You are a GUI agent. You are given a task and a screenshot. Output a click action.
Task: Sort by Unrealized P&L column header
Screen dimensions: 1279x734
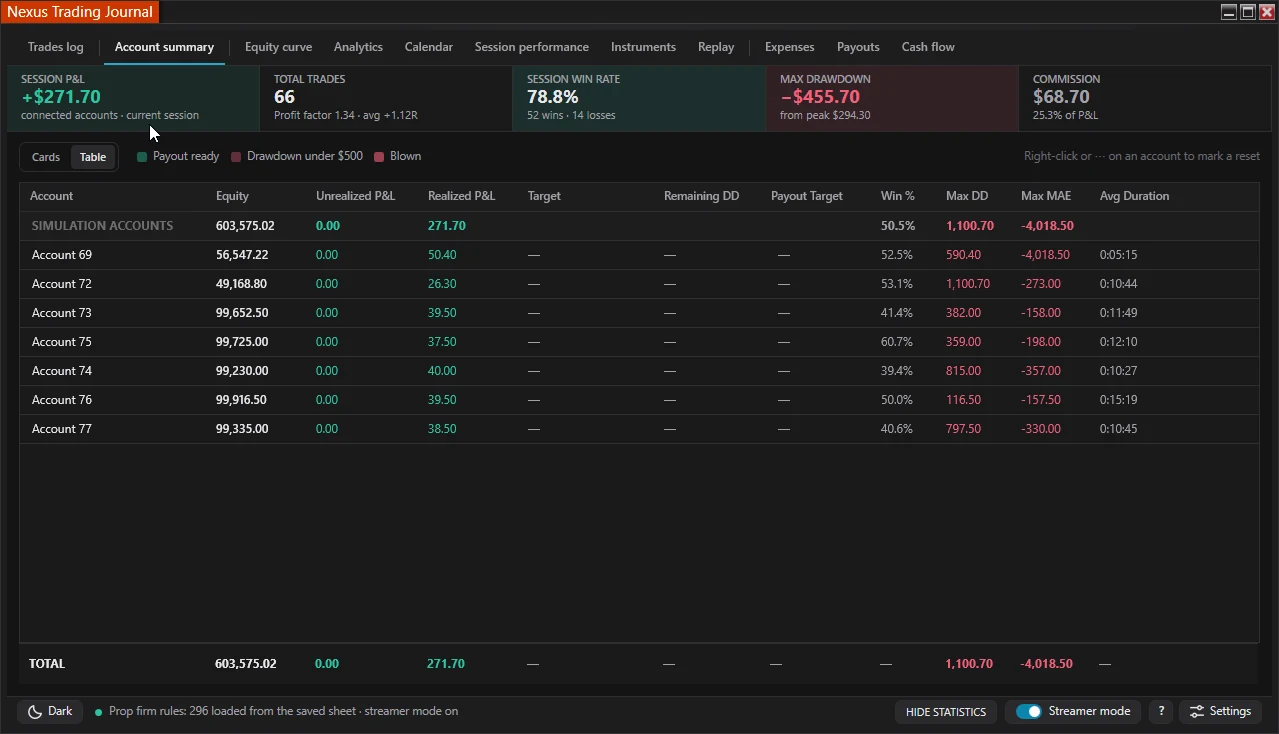click(357, 196)
